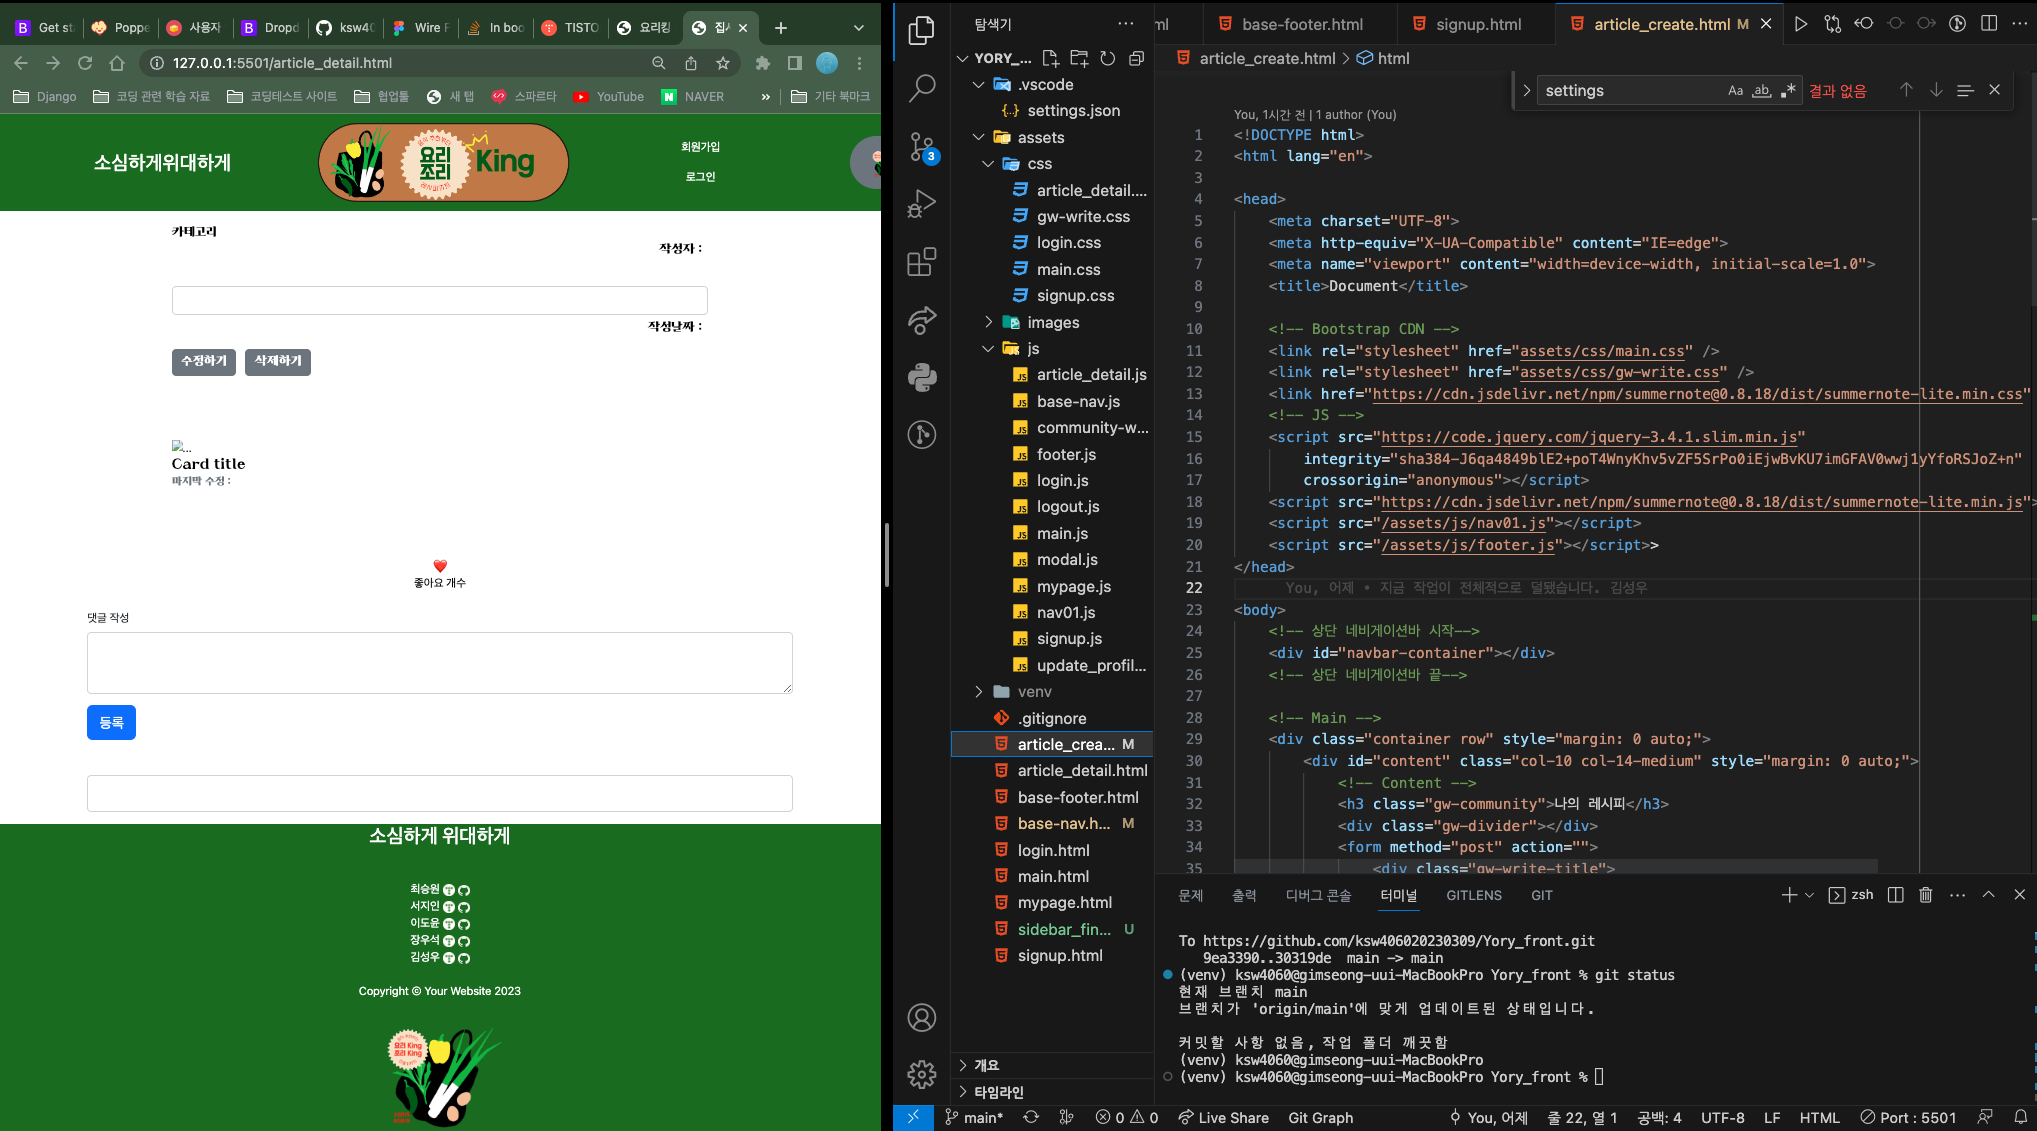This screenshot has height=1131, width=2037.
Task: Open the YouTube bookmark in Chrome
Action: 609,97
